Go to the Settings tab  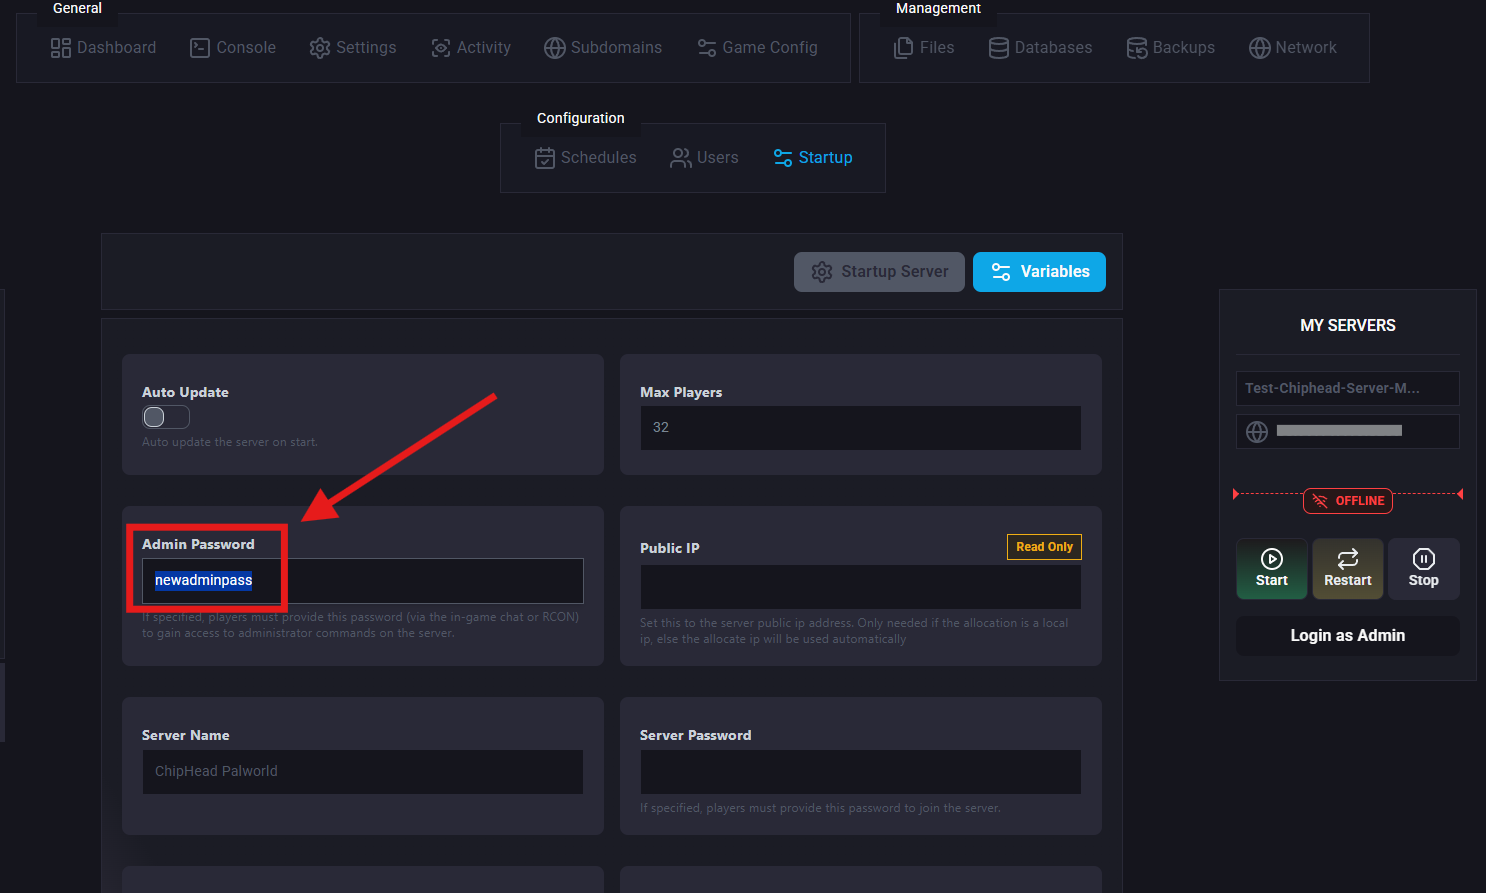(353, 47)
